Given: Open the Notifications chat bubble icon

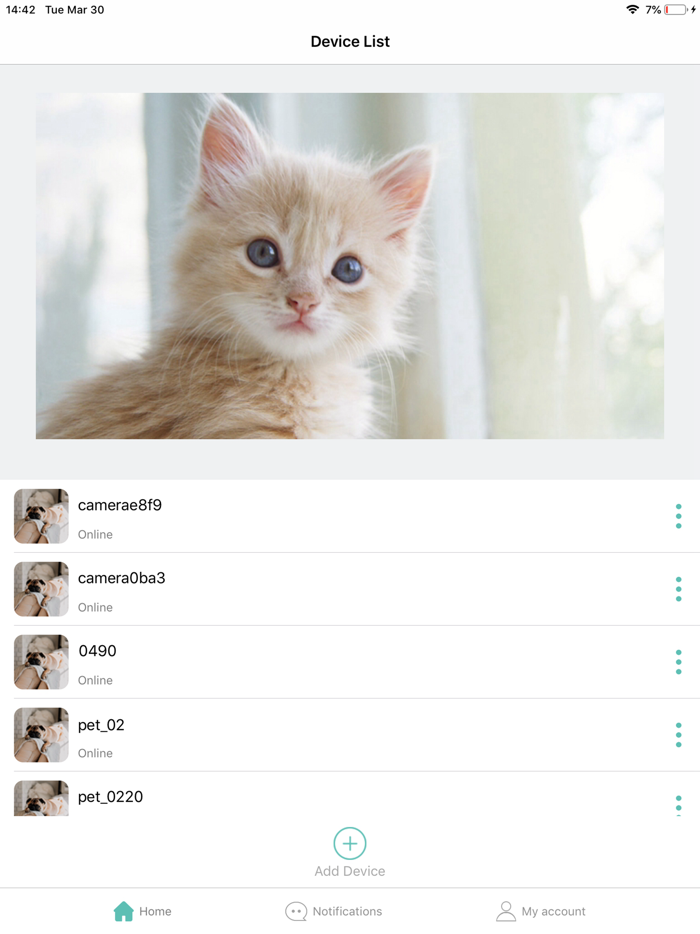Looking at the screenshot, I should [296, 911].
